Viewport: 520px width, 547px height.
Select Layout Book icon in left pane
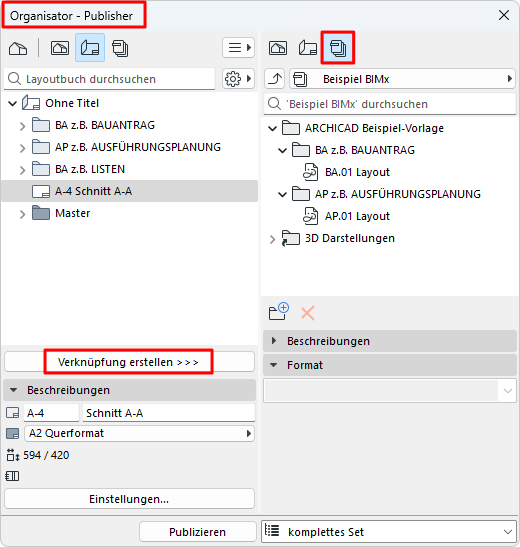coord(90,48)
